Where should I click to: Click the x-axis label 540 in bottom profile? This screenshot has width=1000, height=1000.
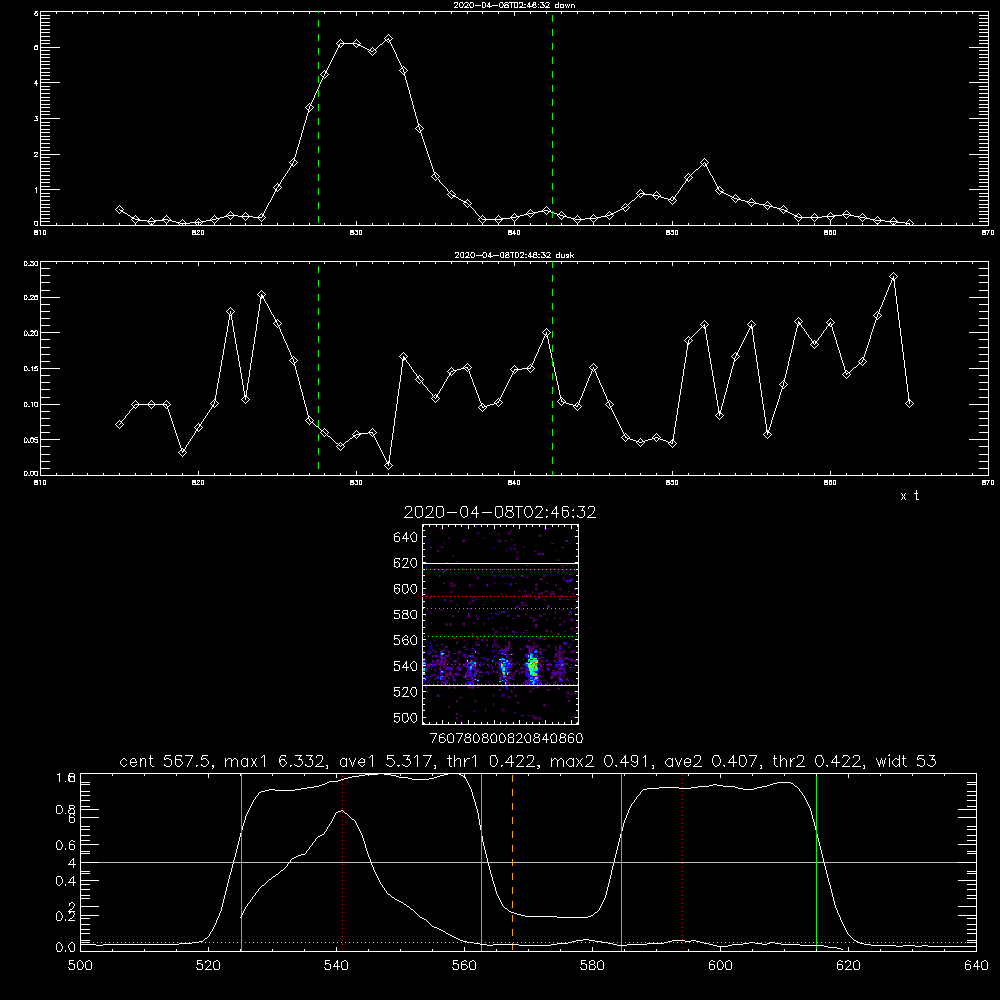336,966
